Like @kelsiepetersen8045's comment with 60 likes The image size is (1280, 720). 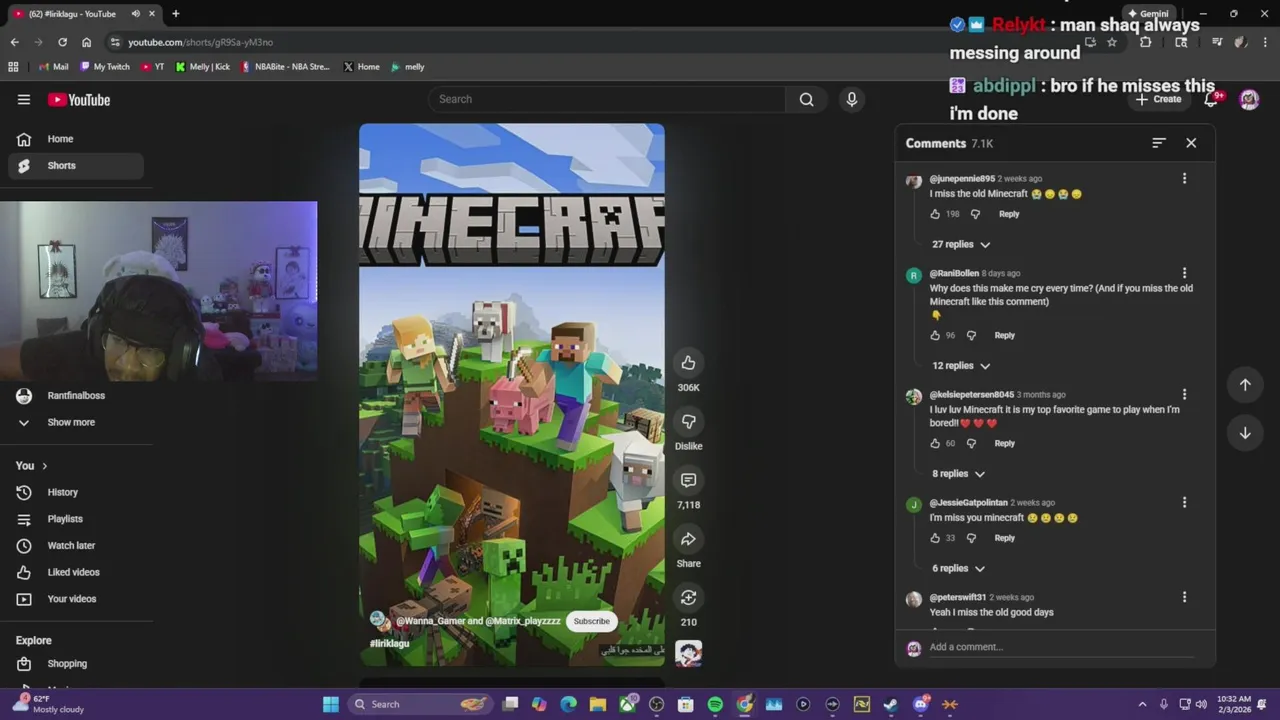(935, 443)
